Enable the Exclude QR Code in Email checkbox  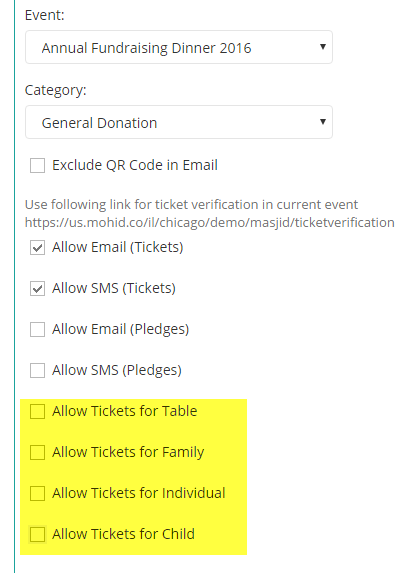(37, 165)
